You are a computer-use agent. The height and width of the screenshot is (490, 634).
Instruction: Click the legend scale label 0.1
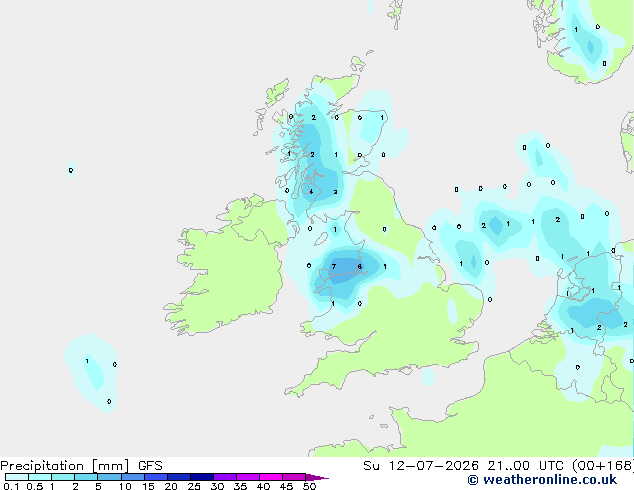pos(11,486)
